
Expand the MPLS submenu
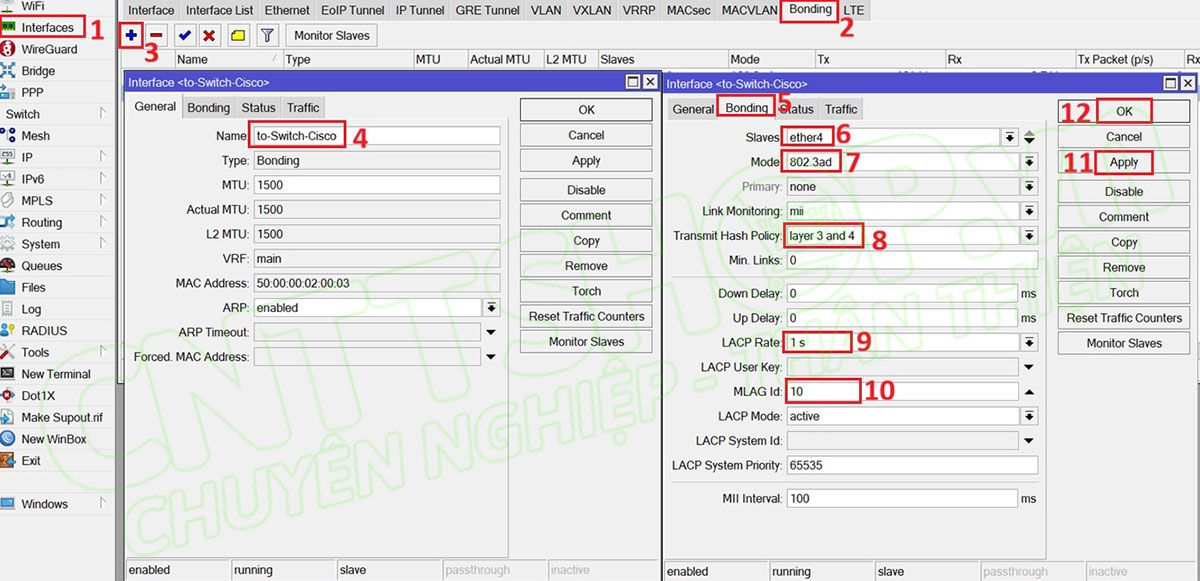[102, 201]
